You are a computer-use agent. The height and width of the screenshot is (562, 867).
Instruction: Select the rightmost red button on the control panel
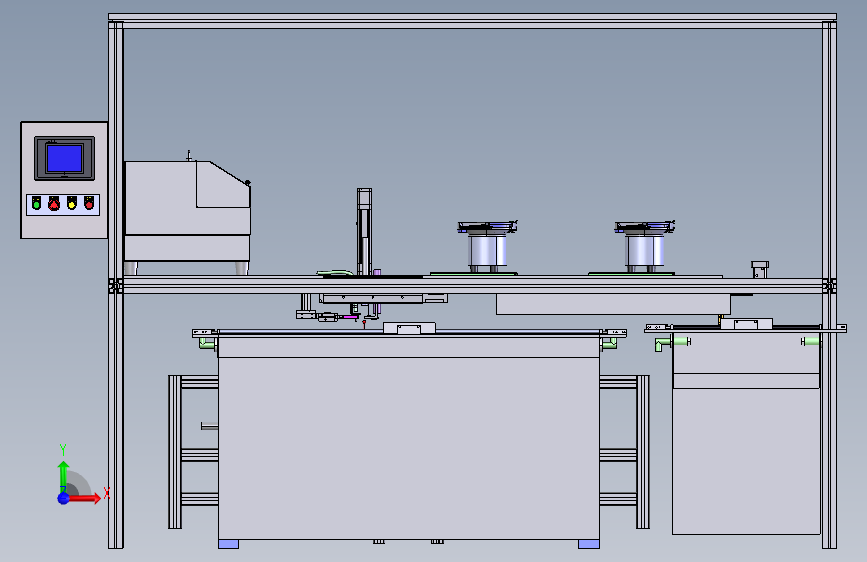tap(89, 204)
